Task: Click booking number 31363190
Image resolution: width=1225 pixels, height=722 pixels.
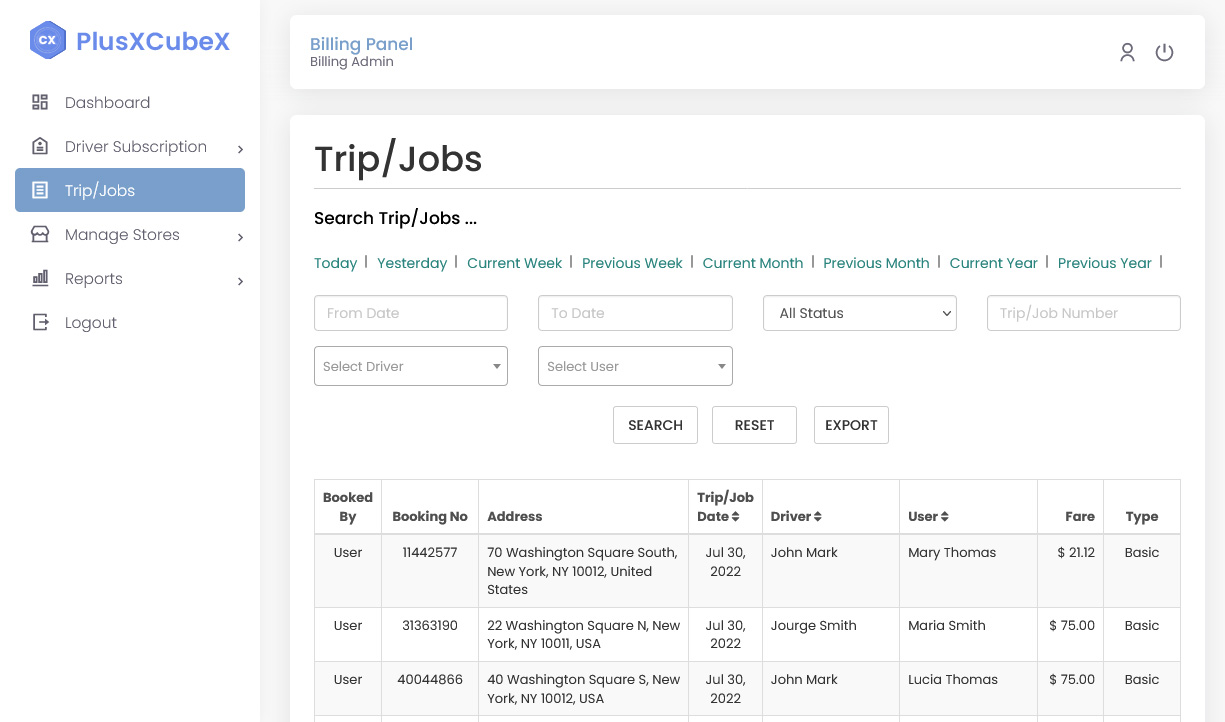Action: tap(430, 625)
